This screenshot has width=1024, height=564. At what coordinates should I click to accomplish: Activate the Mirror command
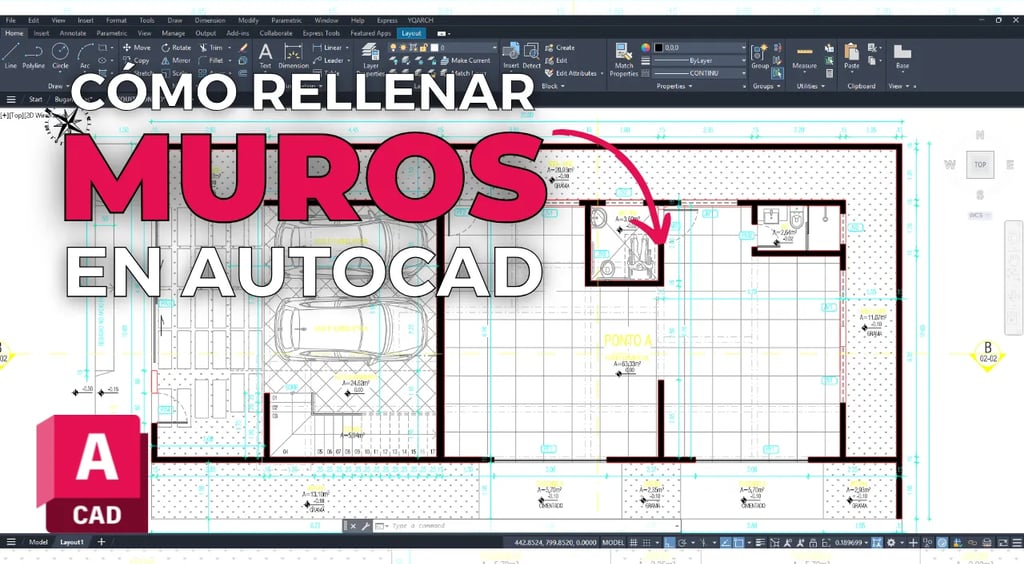(176, 60)
